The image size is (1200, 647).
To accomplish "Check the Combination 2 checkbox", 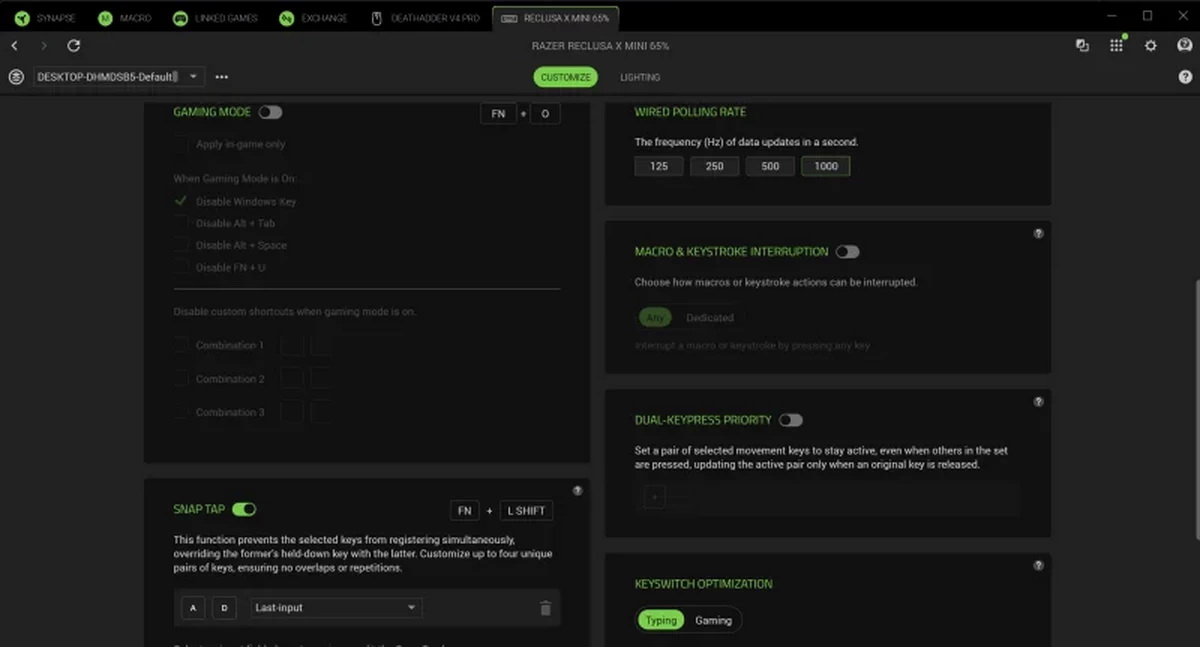I will point(181,379).
